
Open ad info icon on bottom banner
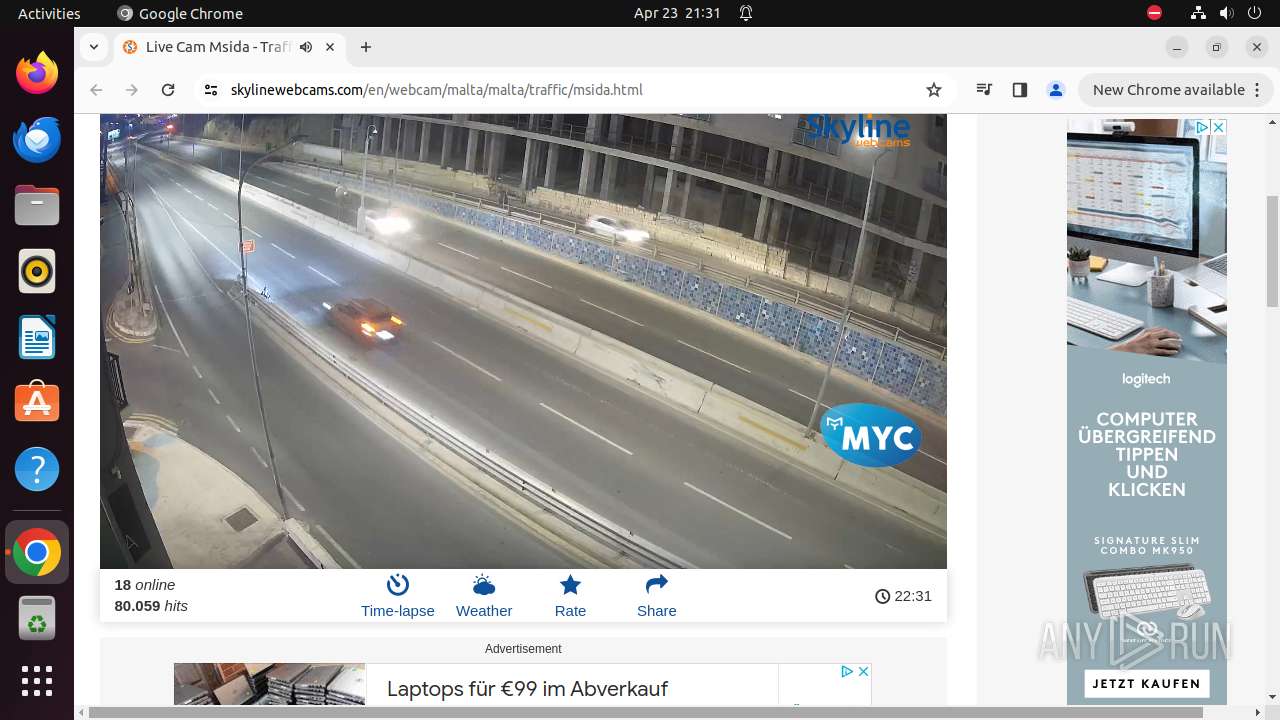846,672
